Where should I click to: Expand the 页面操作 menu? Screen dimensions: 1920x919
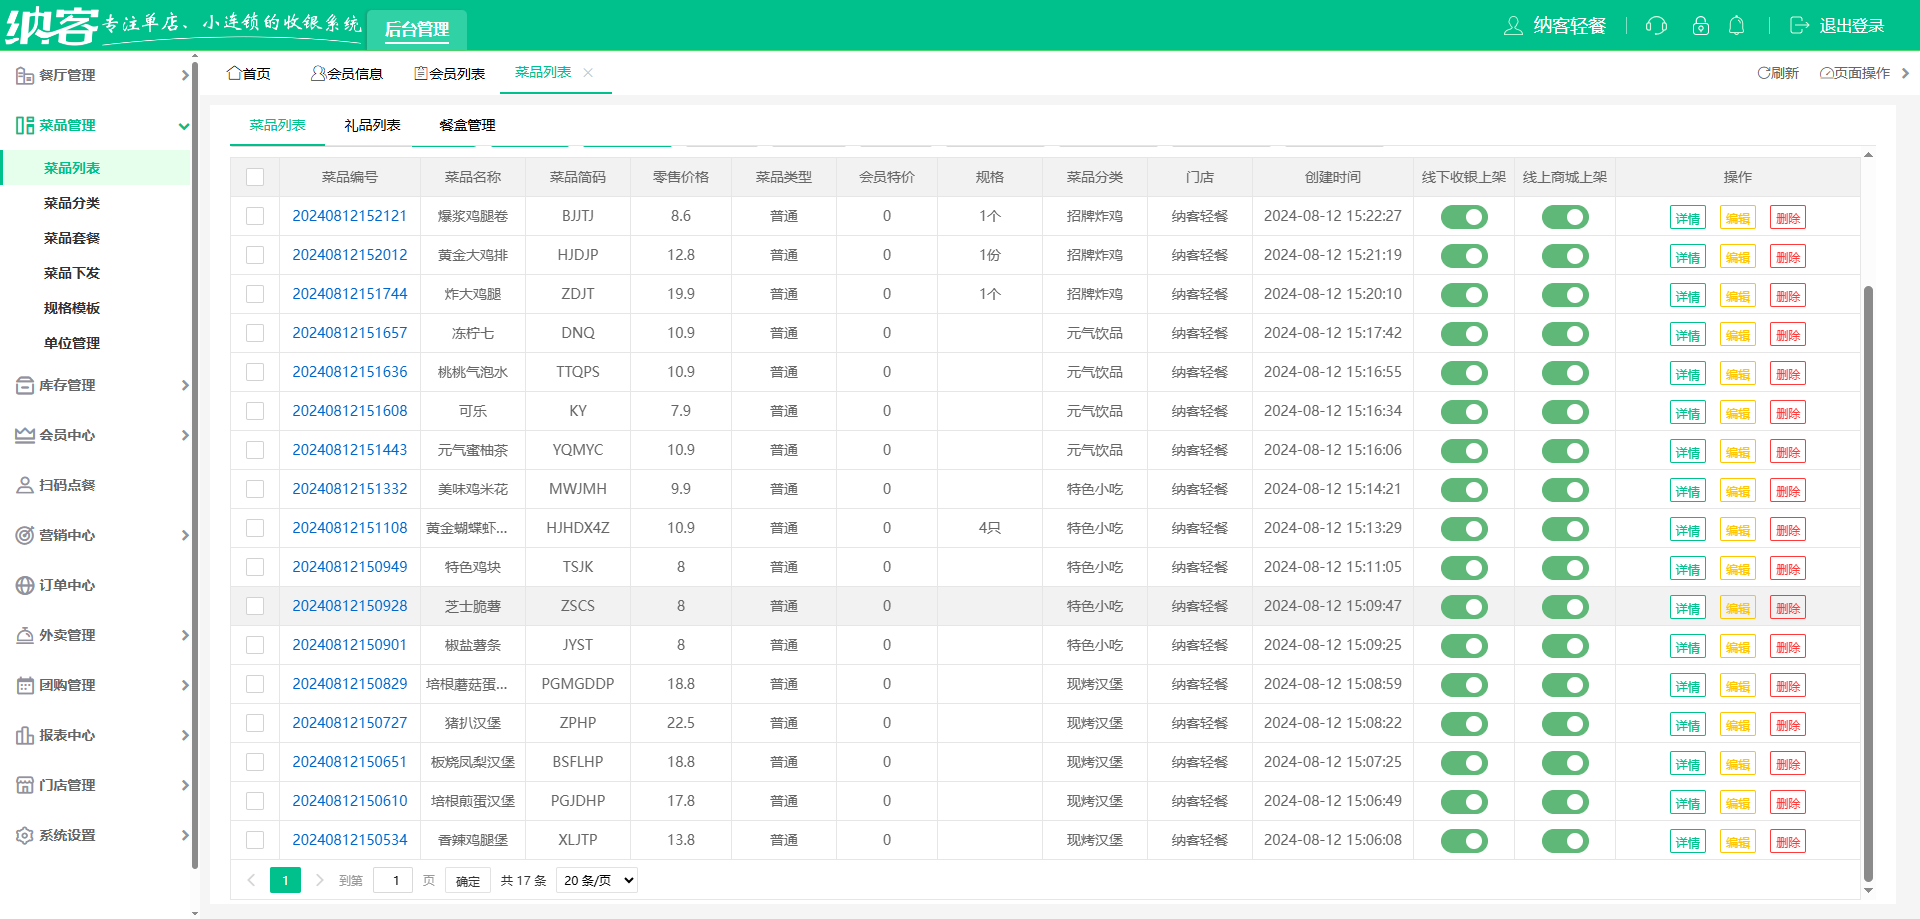pos(1855,73)
